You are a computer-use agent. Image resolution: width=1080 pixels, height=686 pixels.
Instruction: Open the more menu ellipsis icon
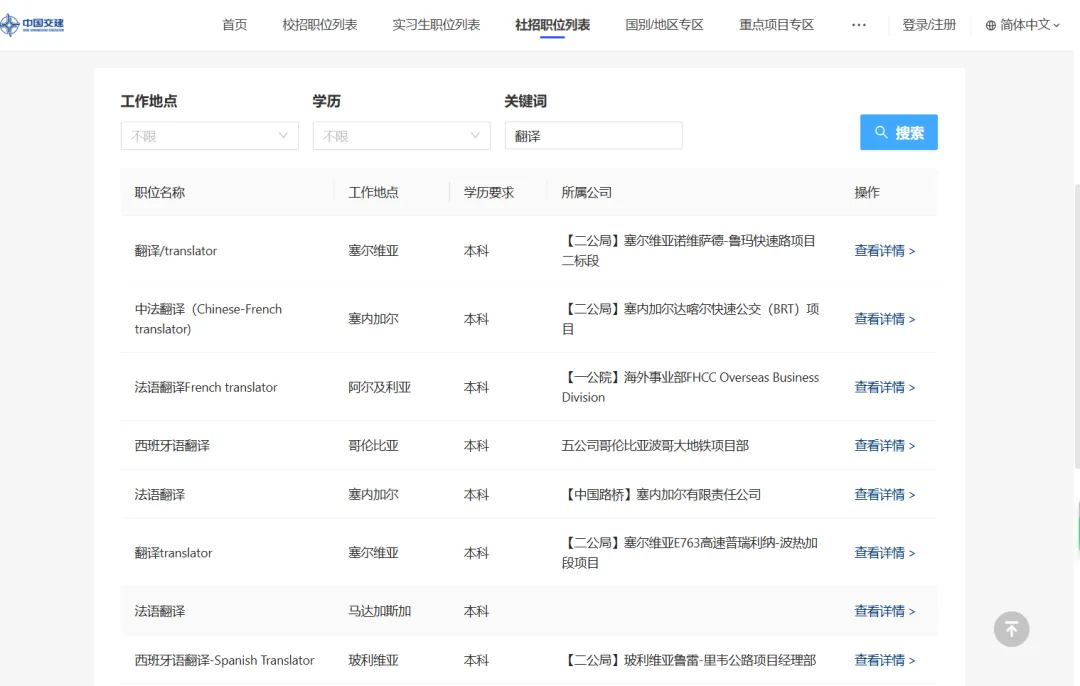(858, 25)
